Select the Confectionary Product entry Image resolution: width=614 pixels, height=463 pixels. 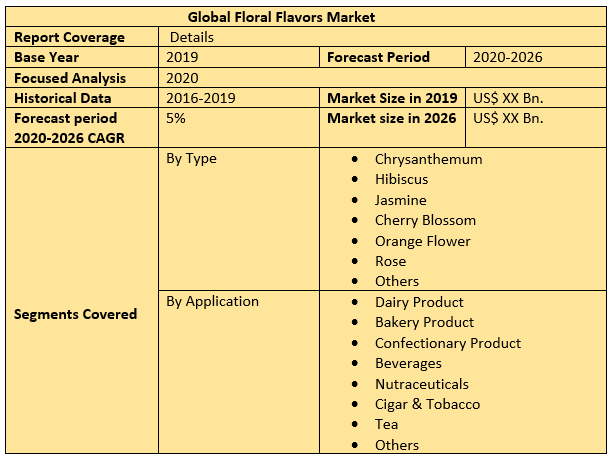pyautogui.click(x=447, y=343)
